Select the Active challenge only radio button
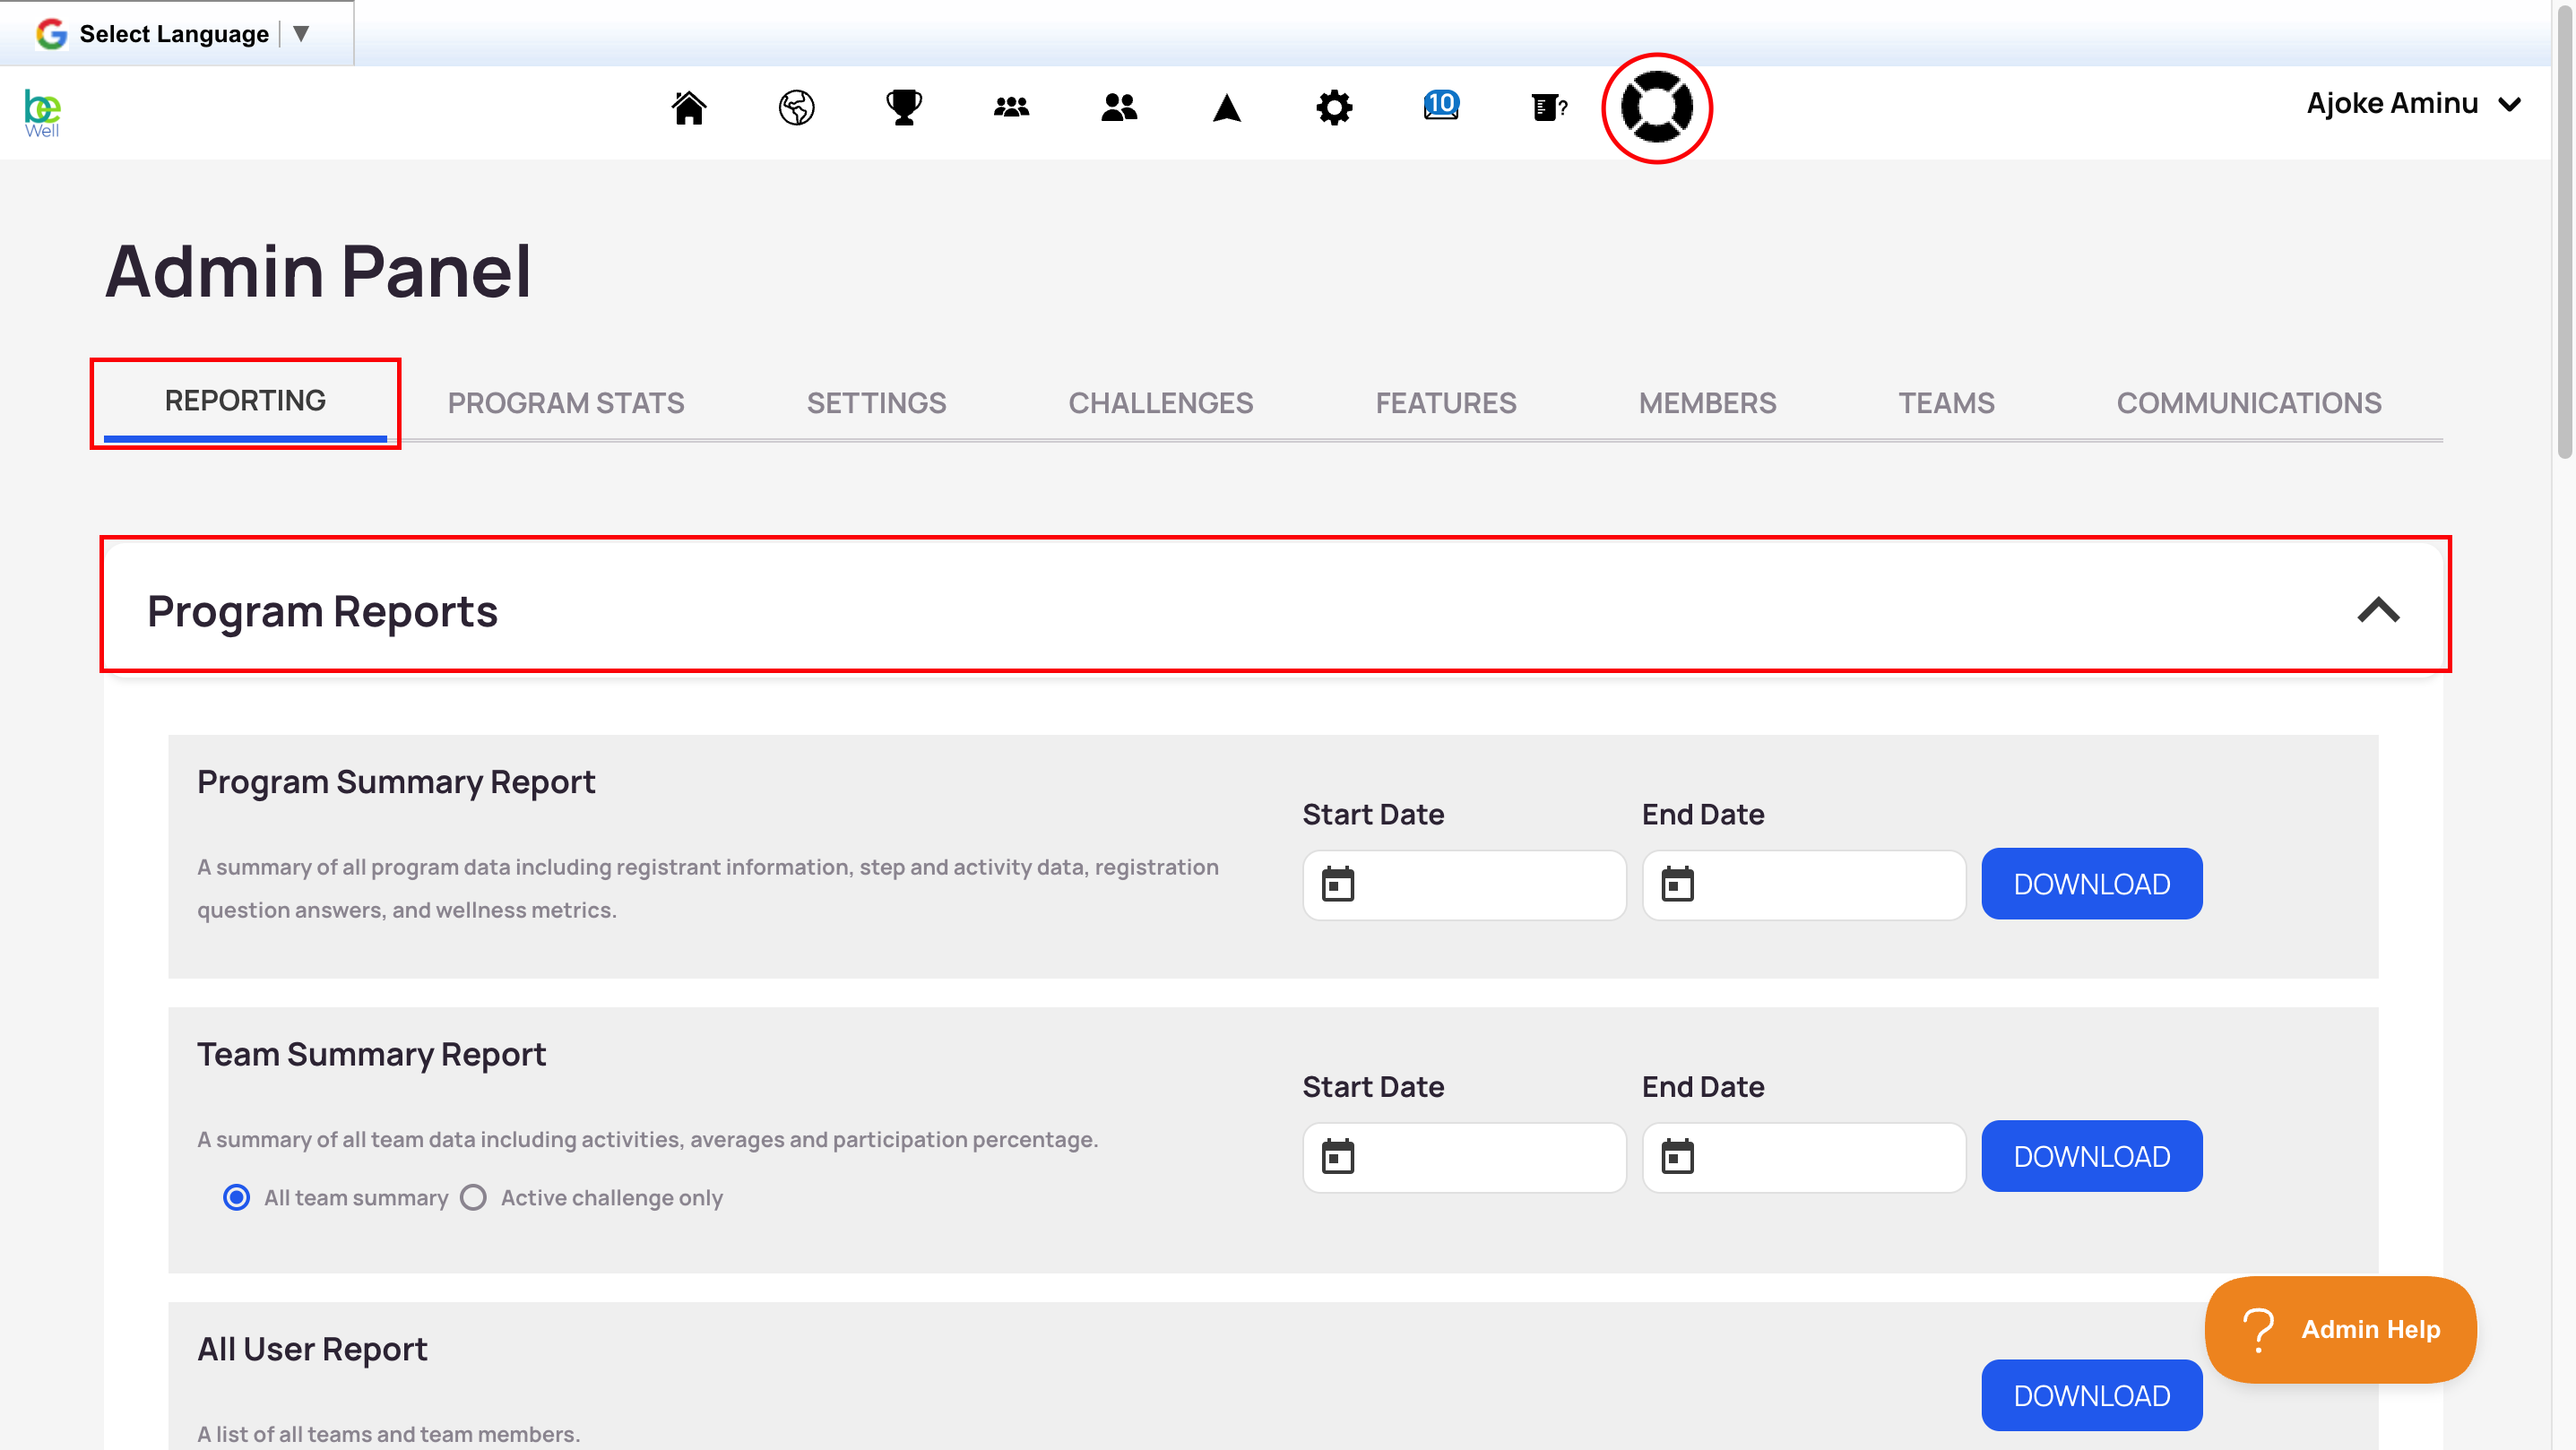This screenshot has width=2576, height=1450. tap(473, 1198)
